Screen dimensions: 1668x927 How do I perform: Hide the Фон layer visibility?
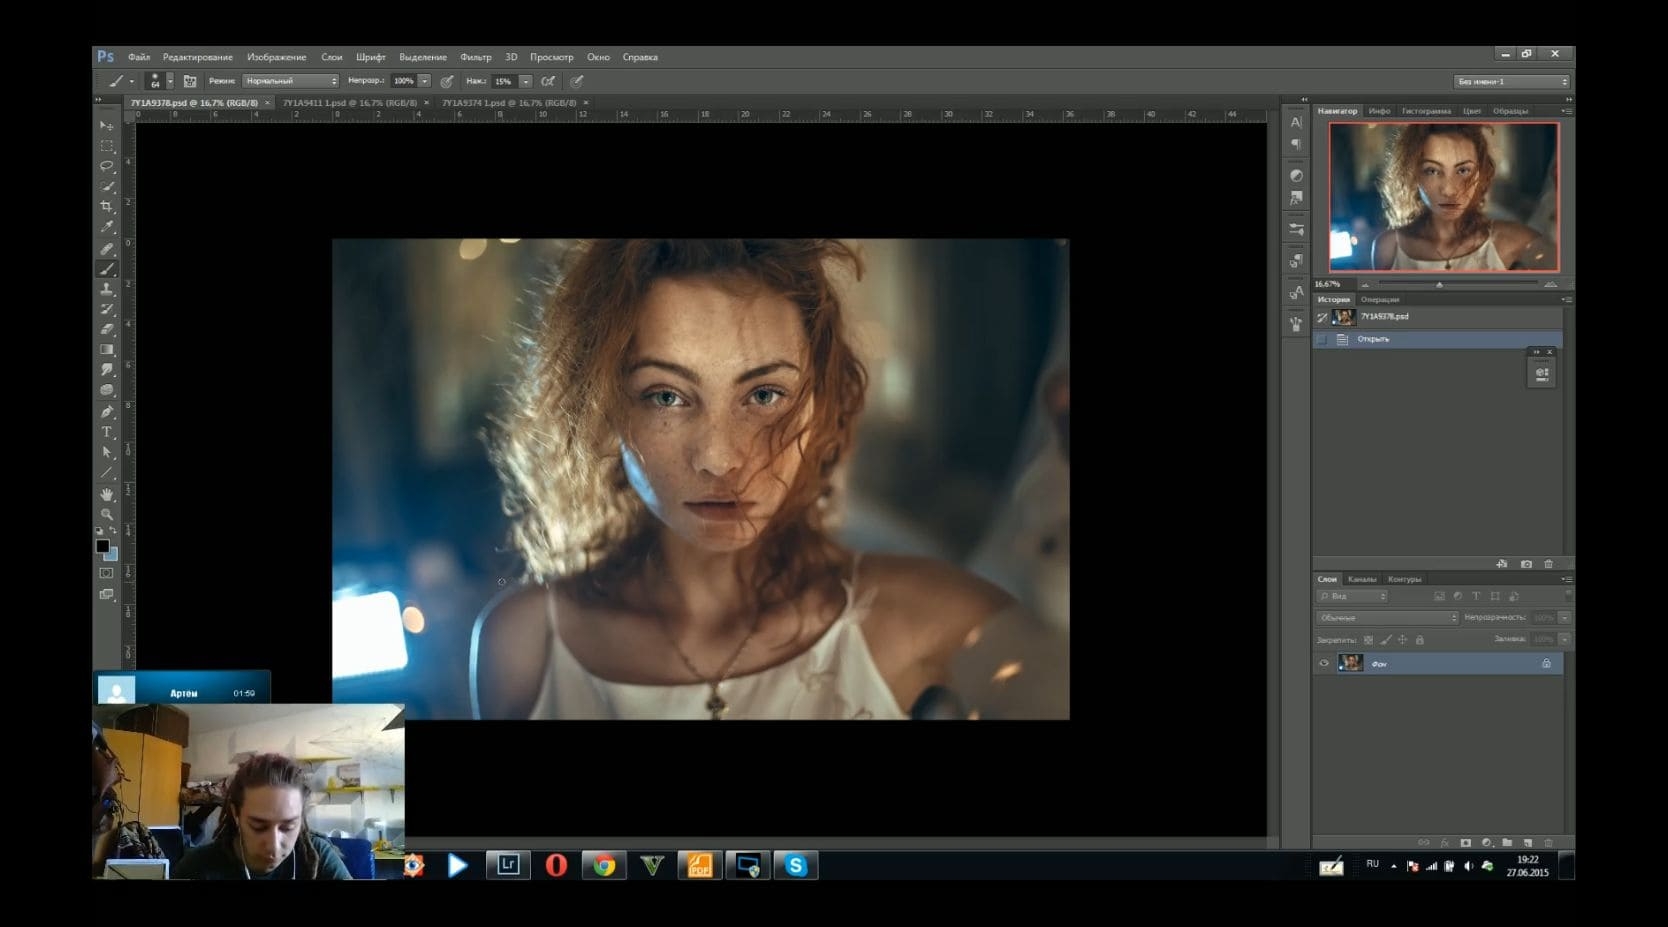coord(1324,663)
